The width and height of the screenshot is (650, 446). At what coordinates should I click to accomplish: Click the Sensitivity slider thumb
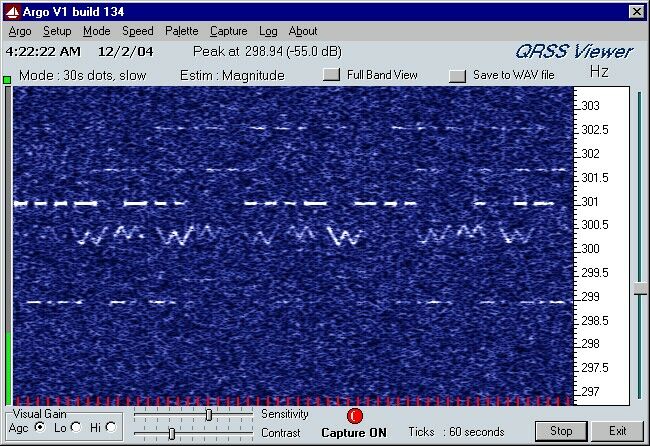pyautogui.click(x=209, y=414)
